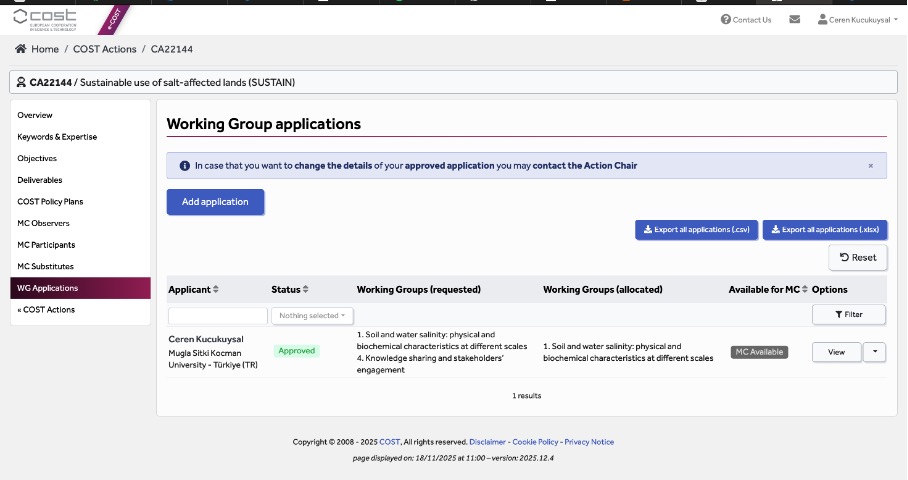Open the envelope messages icon
Image resolution: width=908 pixels, height=480 pixels.
tap(795, 19)
